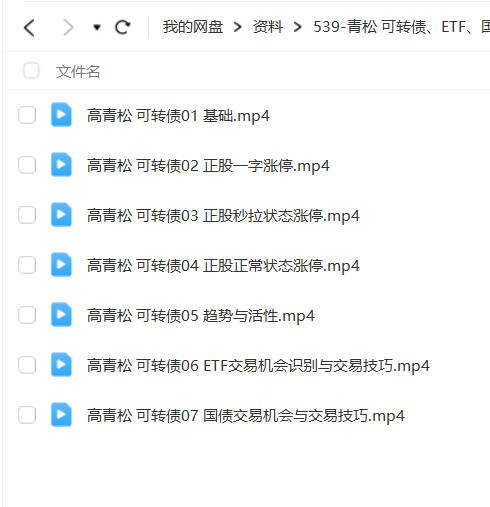Image resolution: width=490 pixels, height=507 pixels.
Task: Click video icon for 可转债02 正股一字涨停.mp4
Action: pyautogui.click(x=61, y=165)
